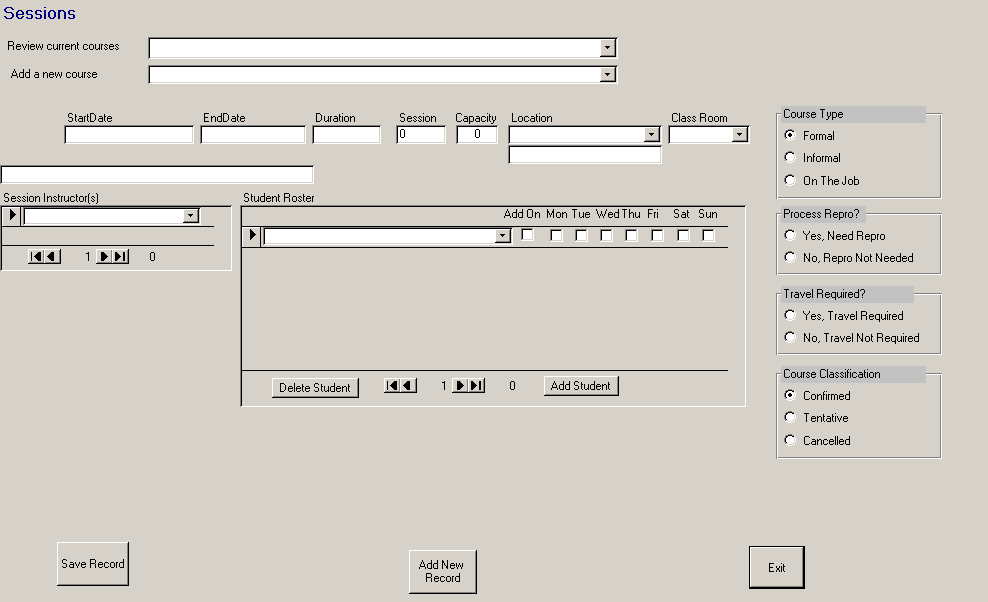Screen dimensions: 988x602
Task: Go to next record in Session Instructor navigator
Action: [x=104, y=257]
